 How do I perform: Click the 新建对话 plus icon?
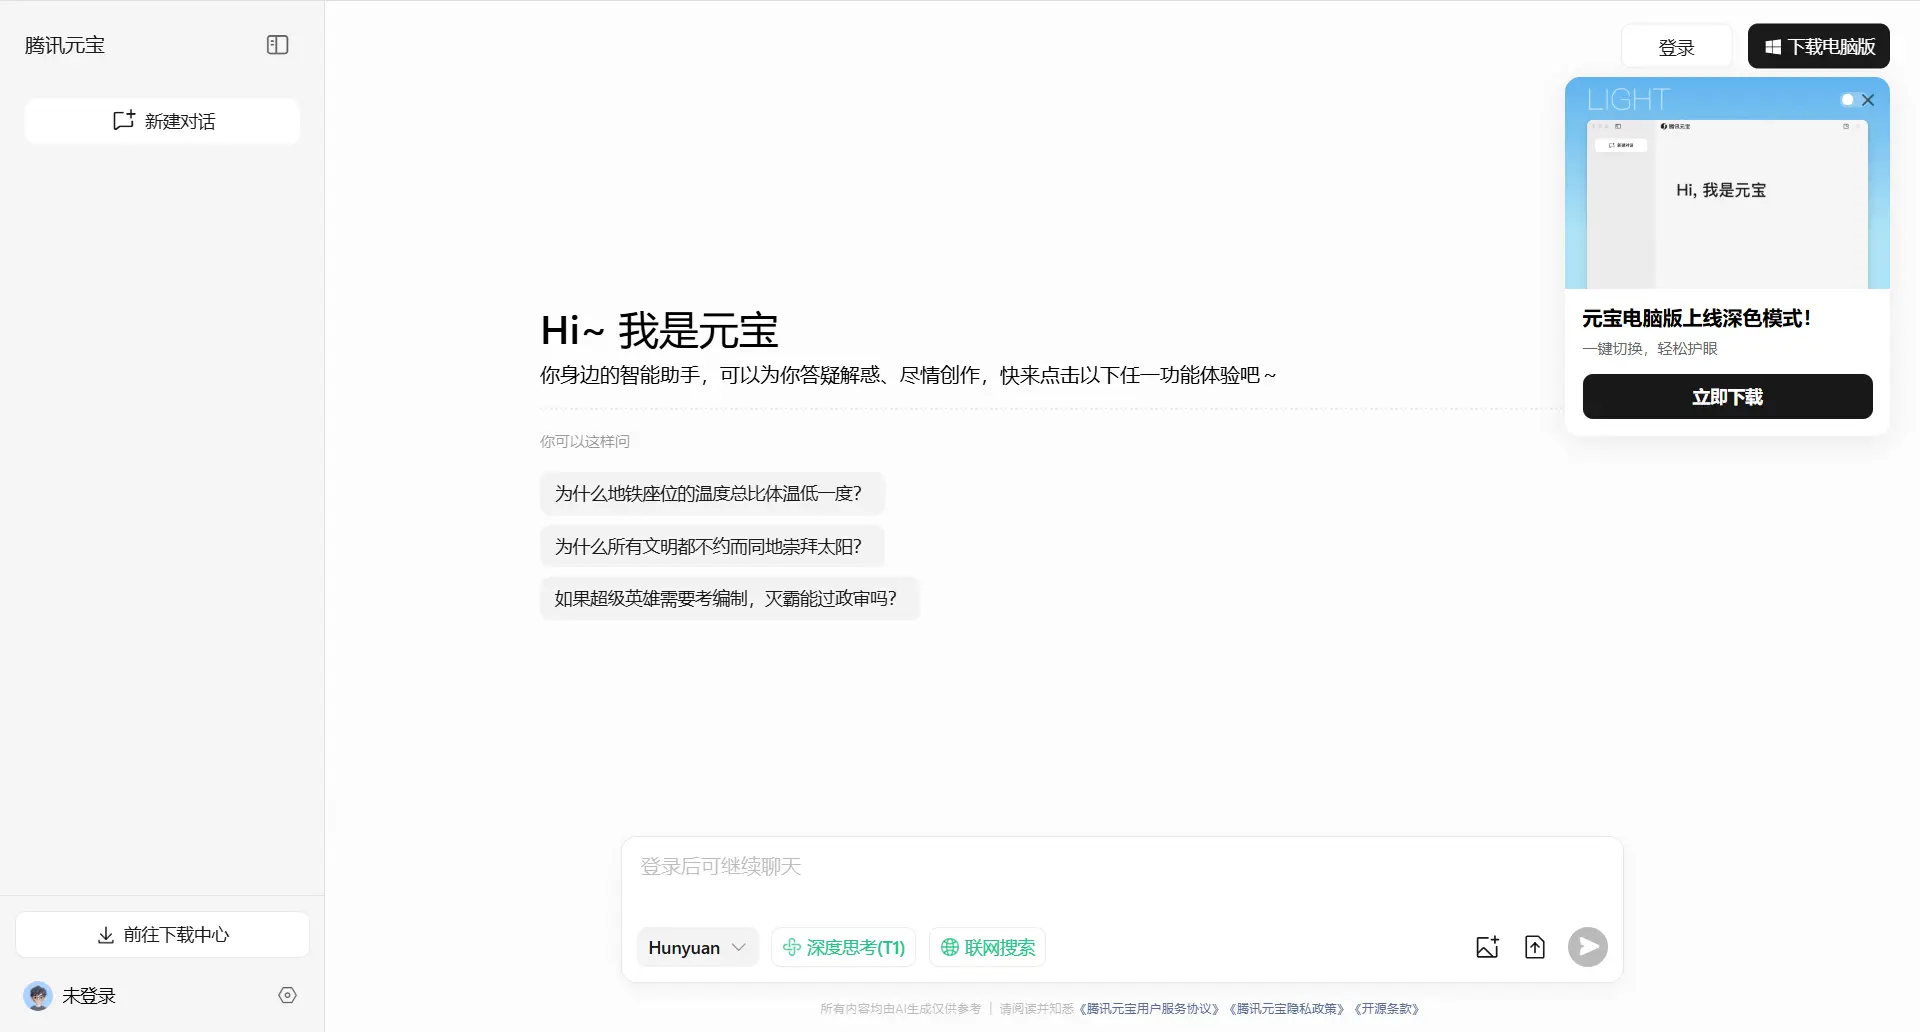pos(123,120)
